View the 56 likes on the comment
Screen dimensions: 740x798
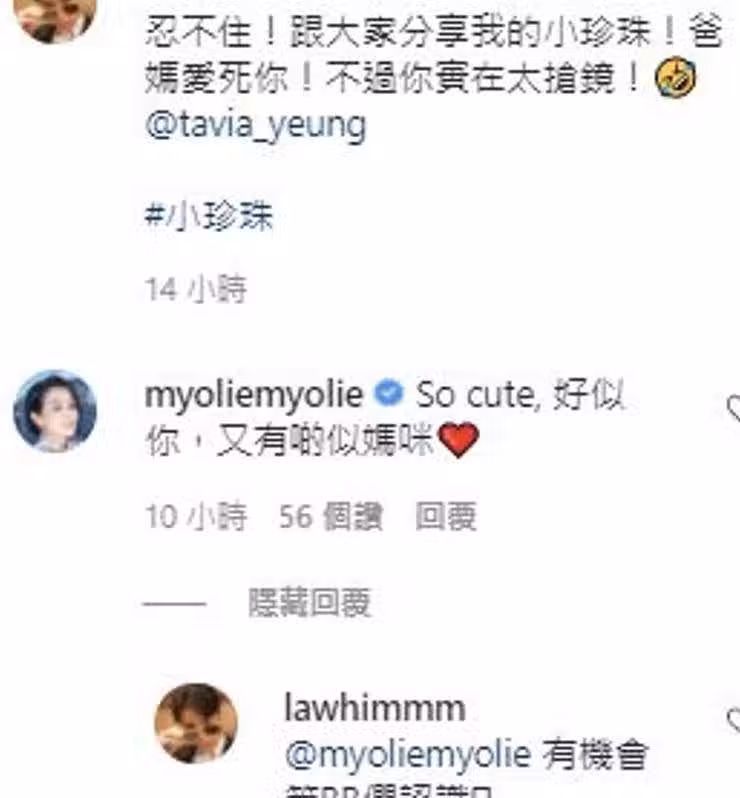coord(331,517)
